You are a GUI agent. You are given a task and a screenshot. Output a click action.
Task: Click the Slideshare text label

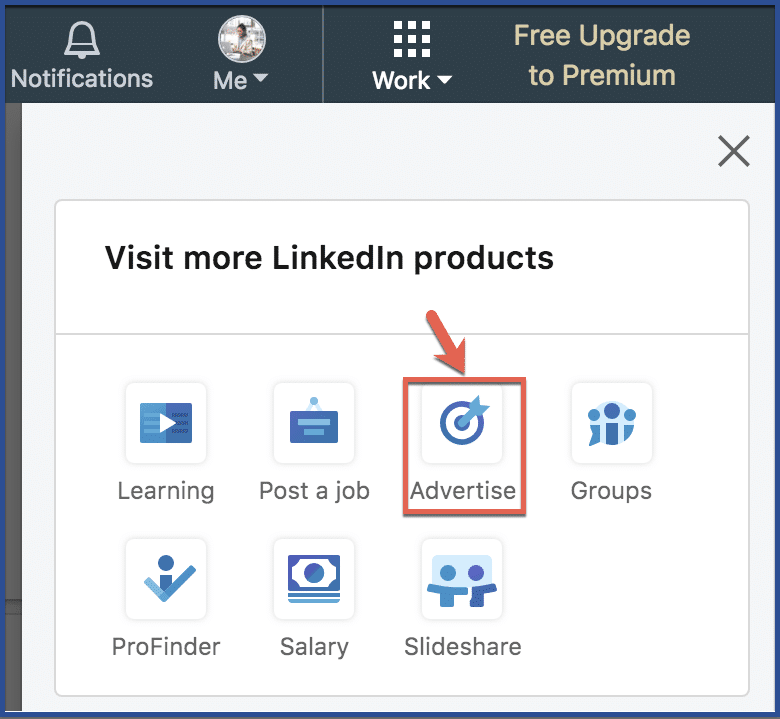coord(463,646)
